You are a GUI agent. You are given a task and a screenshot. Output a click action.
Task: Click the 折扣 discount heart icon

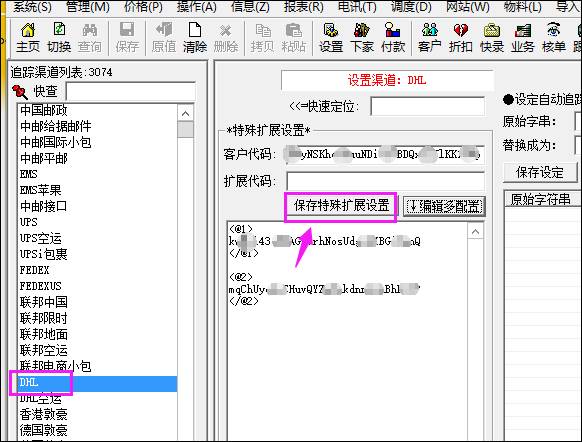461,37
